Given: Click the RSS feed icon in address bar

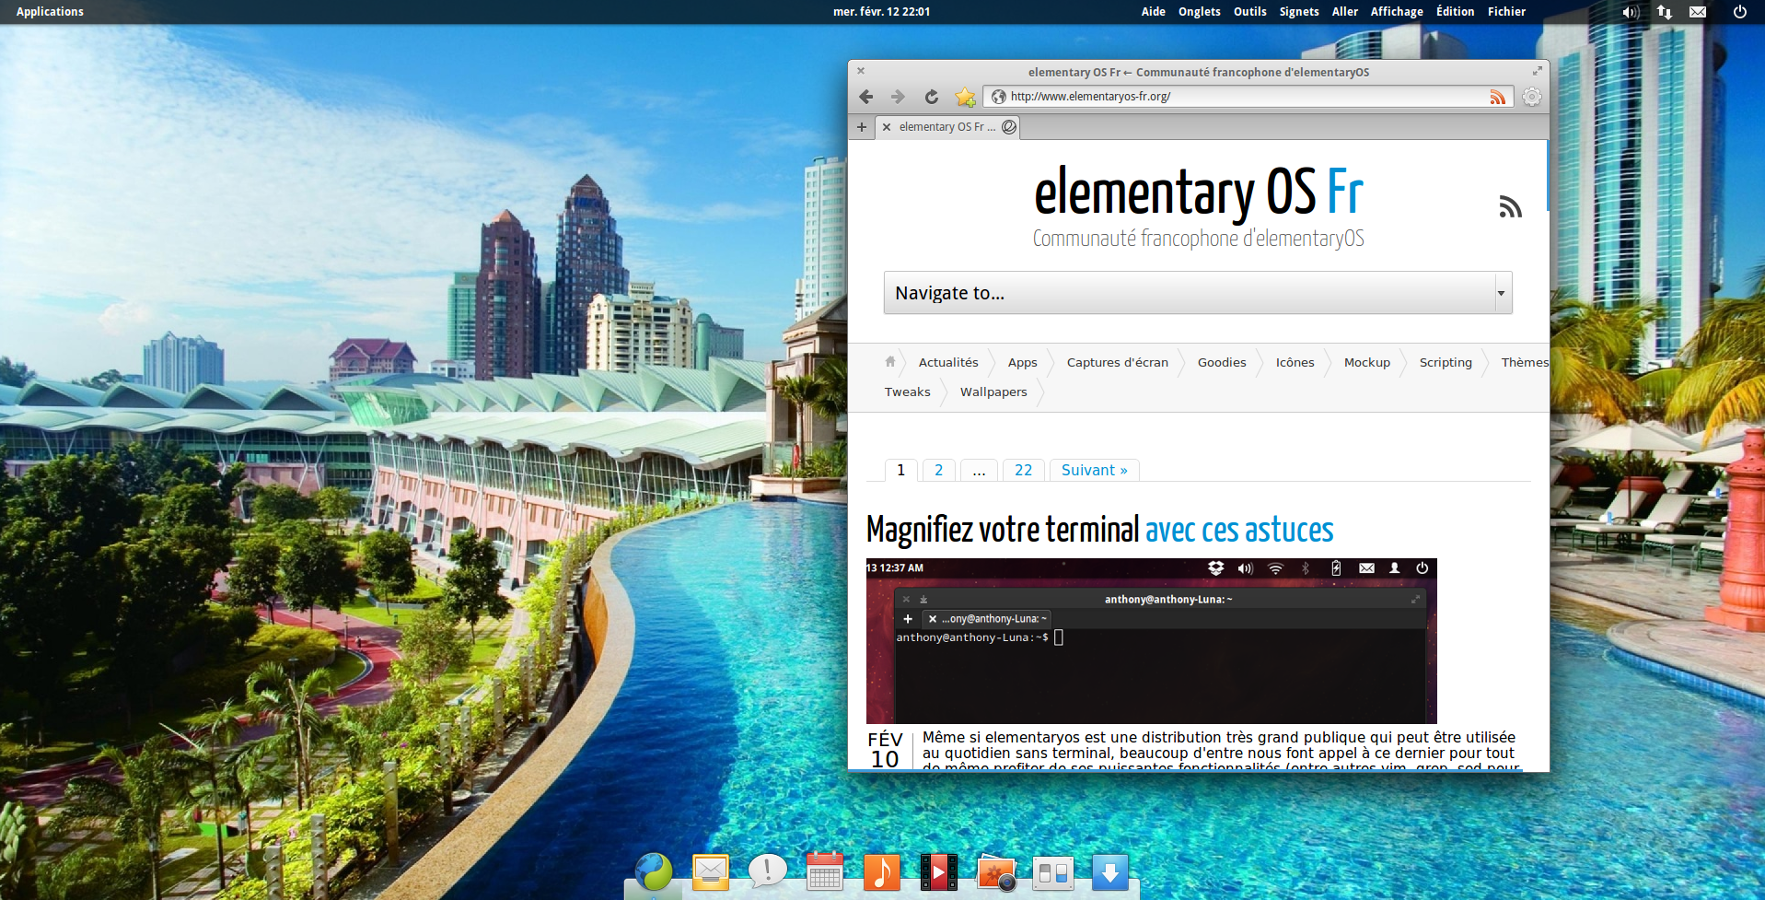Looking at the screenshot, I should pos(1497,97).
